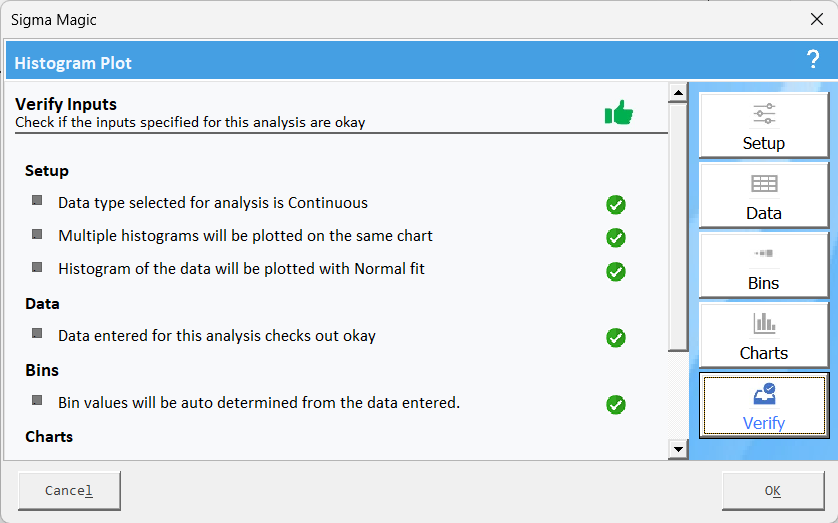Click the Cancel button
Screen dimensions: 838x523
point(69,490)
